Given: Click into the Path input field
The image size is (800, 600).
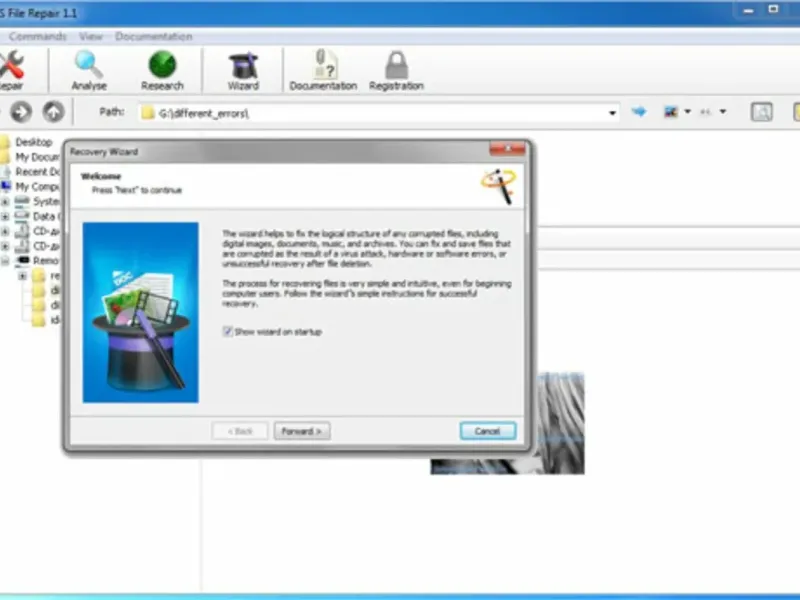Looking at the screenshot, I should point(378,113).
